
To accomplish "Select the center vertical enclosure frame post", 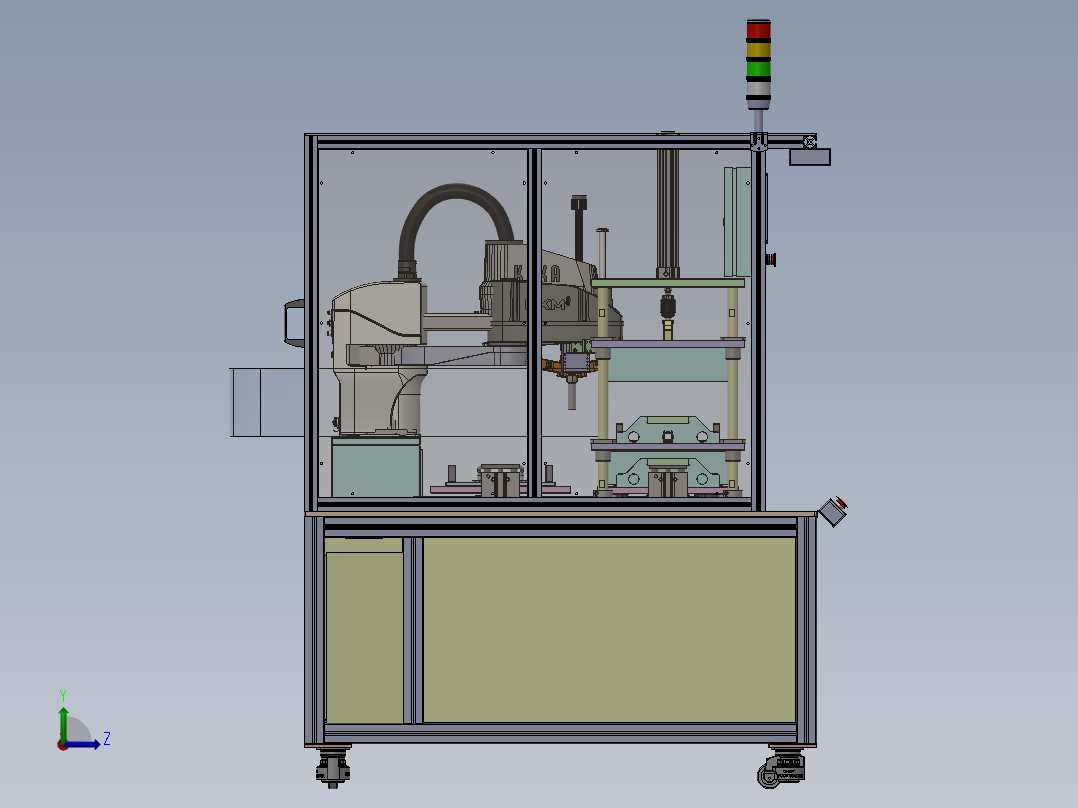I will click(534, 322).
